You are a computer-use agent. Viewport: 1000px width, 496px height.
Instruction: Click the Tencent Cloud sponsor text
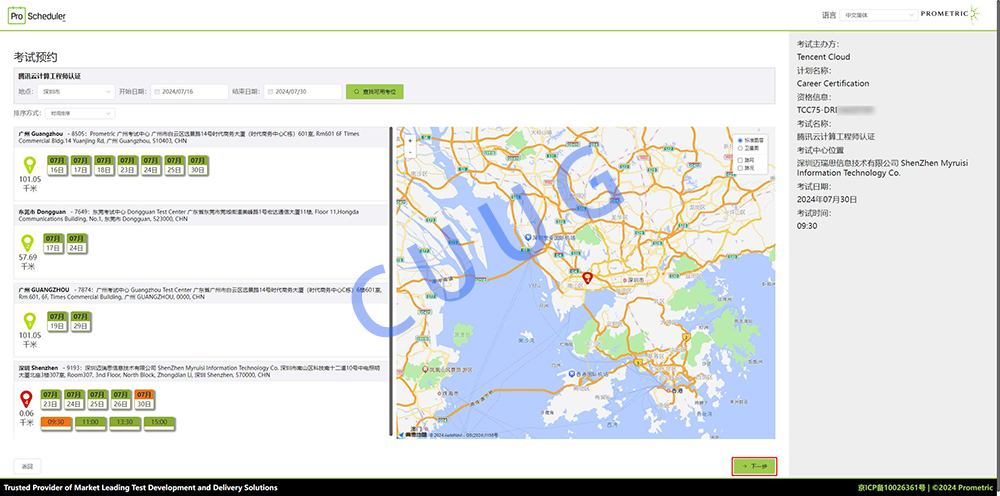(x=823, y=57)
